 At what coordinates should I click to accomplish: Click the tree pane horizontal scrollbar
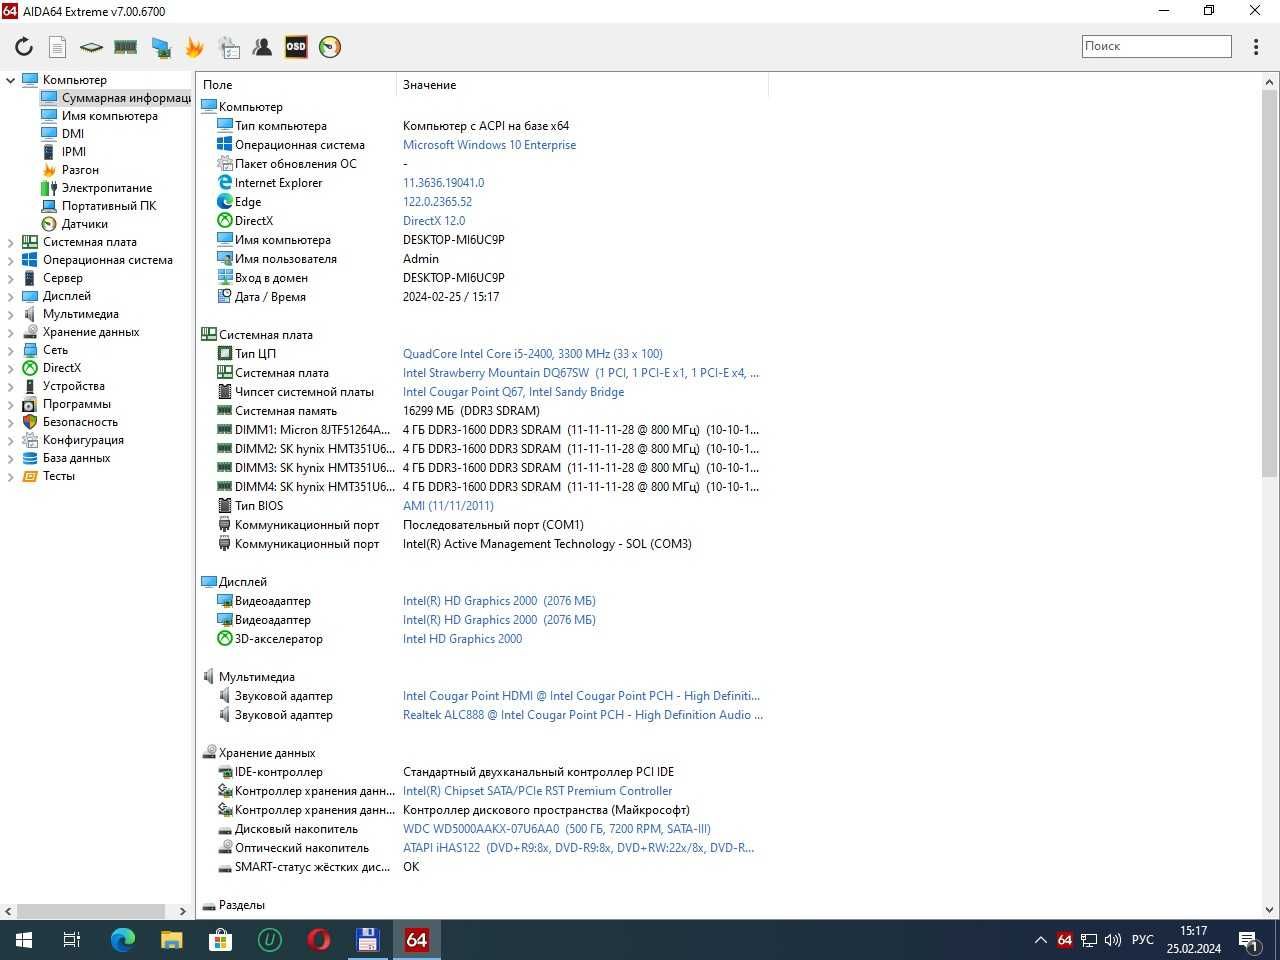90,911
